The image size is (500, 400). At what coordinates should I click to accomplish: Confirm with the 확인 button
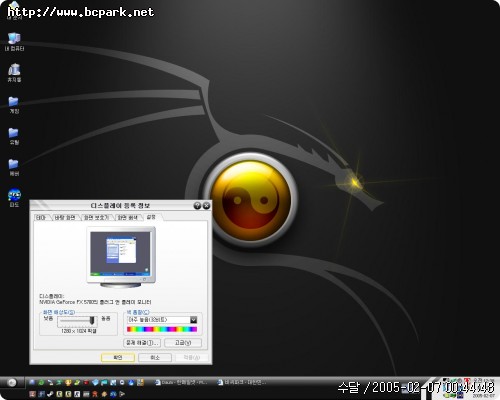118,358
